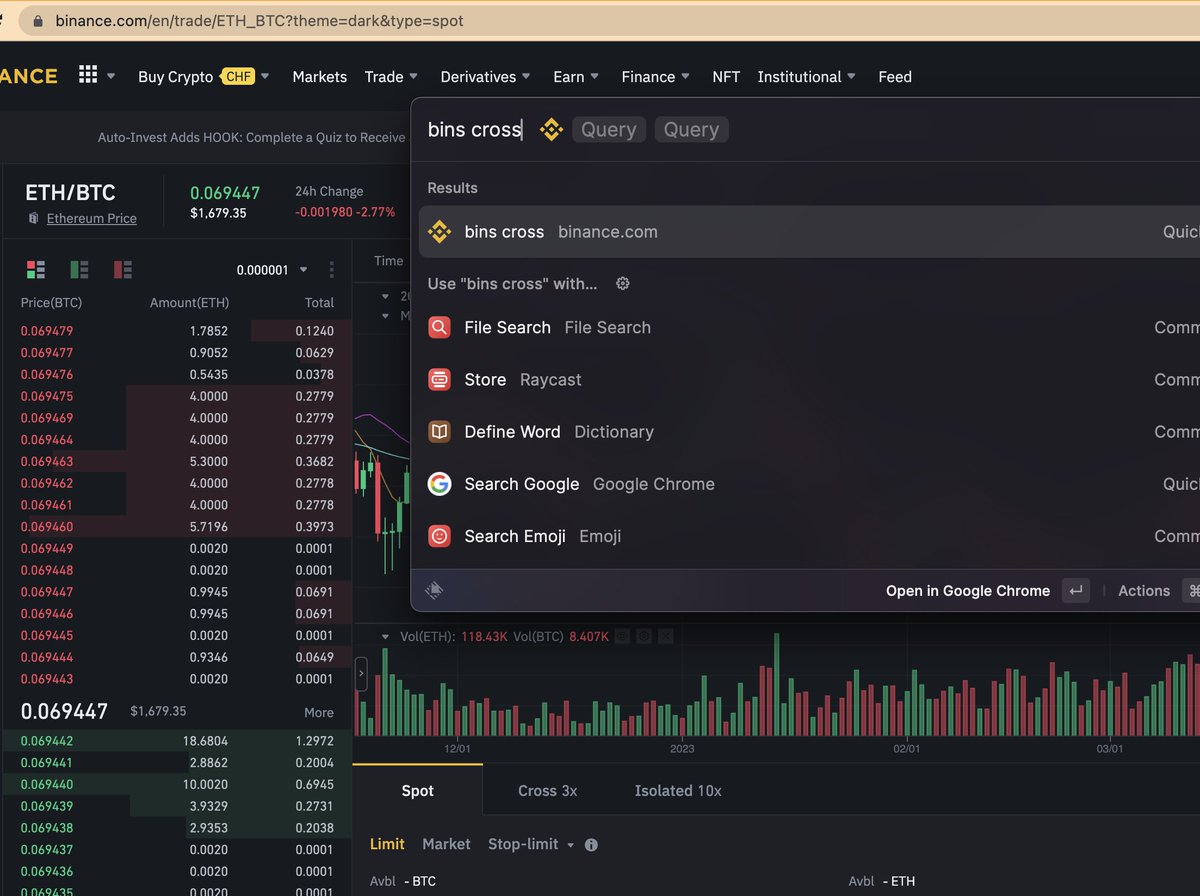Open the Binance apps grid menu
This screenshot has width=1200, height=896.
tap(88, 76)
